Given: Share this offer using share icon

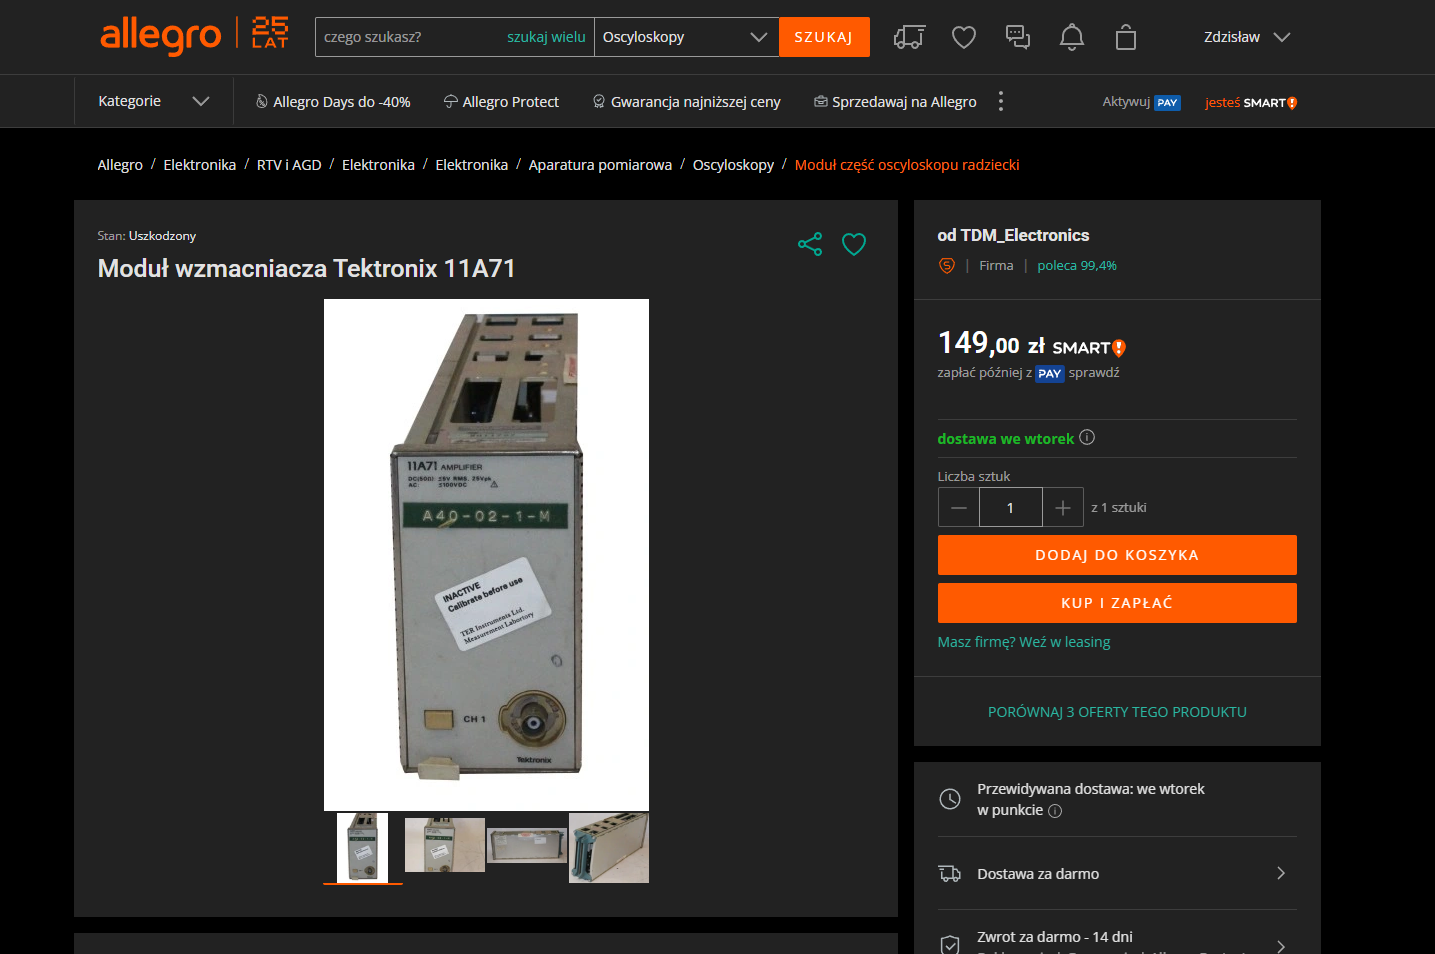Looking at the screenshot, I should click(x=810, y=244).
